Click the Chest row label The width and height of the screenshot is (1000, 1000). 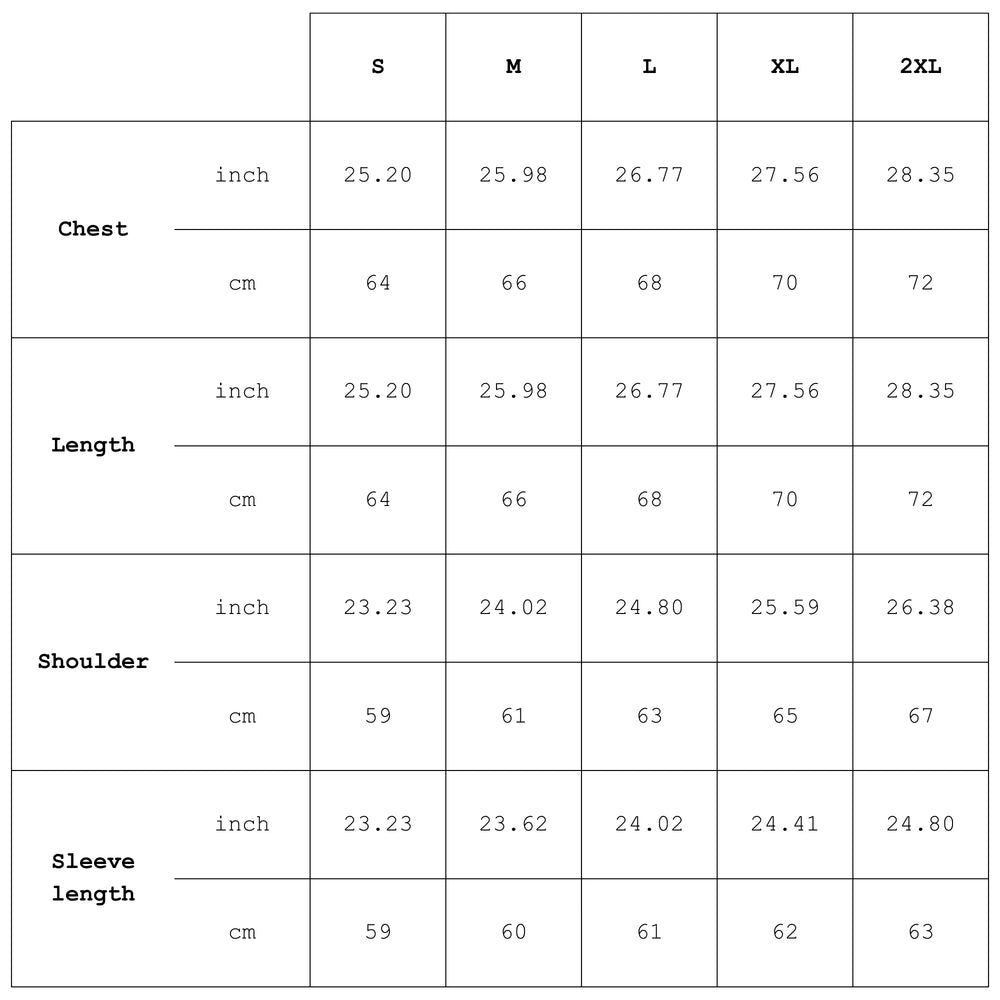click(93, 229)
